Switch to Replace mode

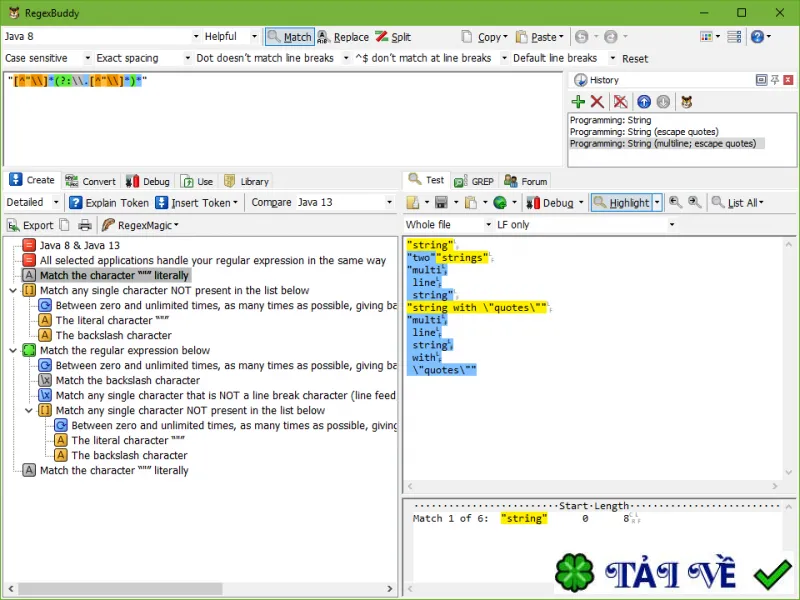[x=343, y=37]
